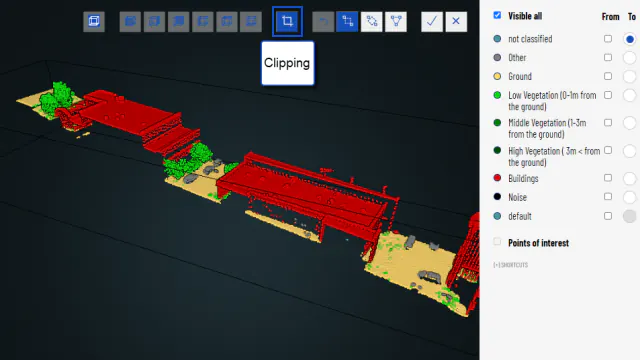
Task: Tick the Points of interest checkbox
Action: [497, 242]
